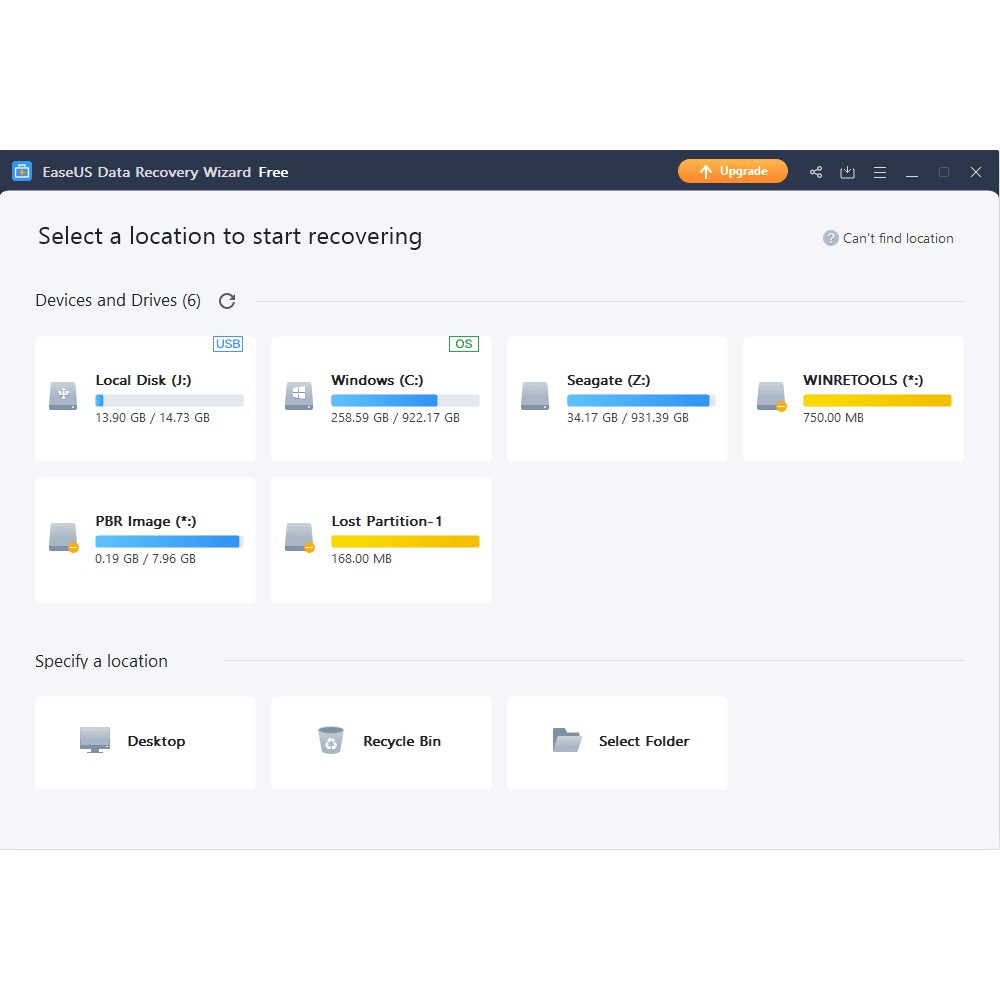Viewport: 1000px width, 1000px height.
Task: Click the Windows (C:) usage bar
Action: pos(405,400)
